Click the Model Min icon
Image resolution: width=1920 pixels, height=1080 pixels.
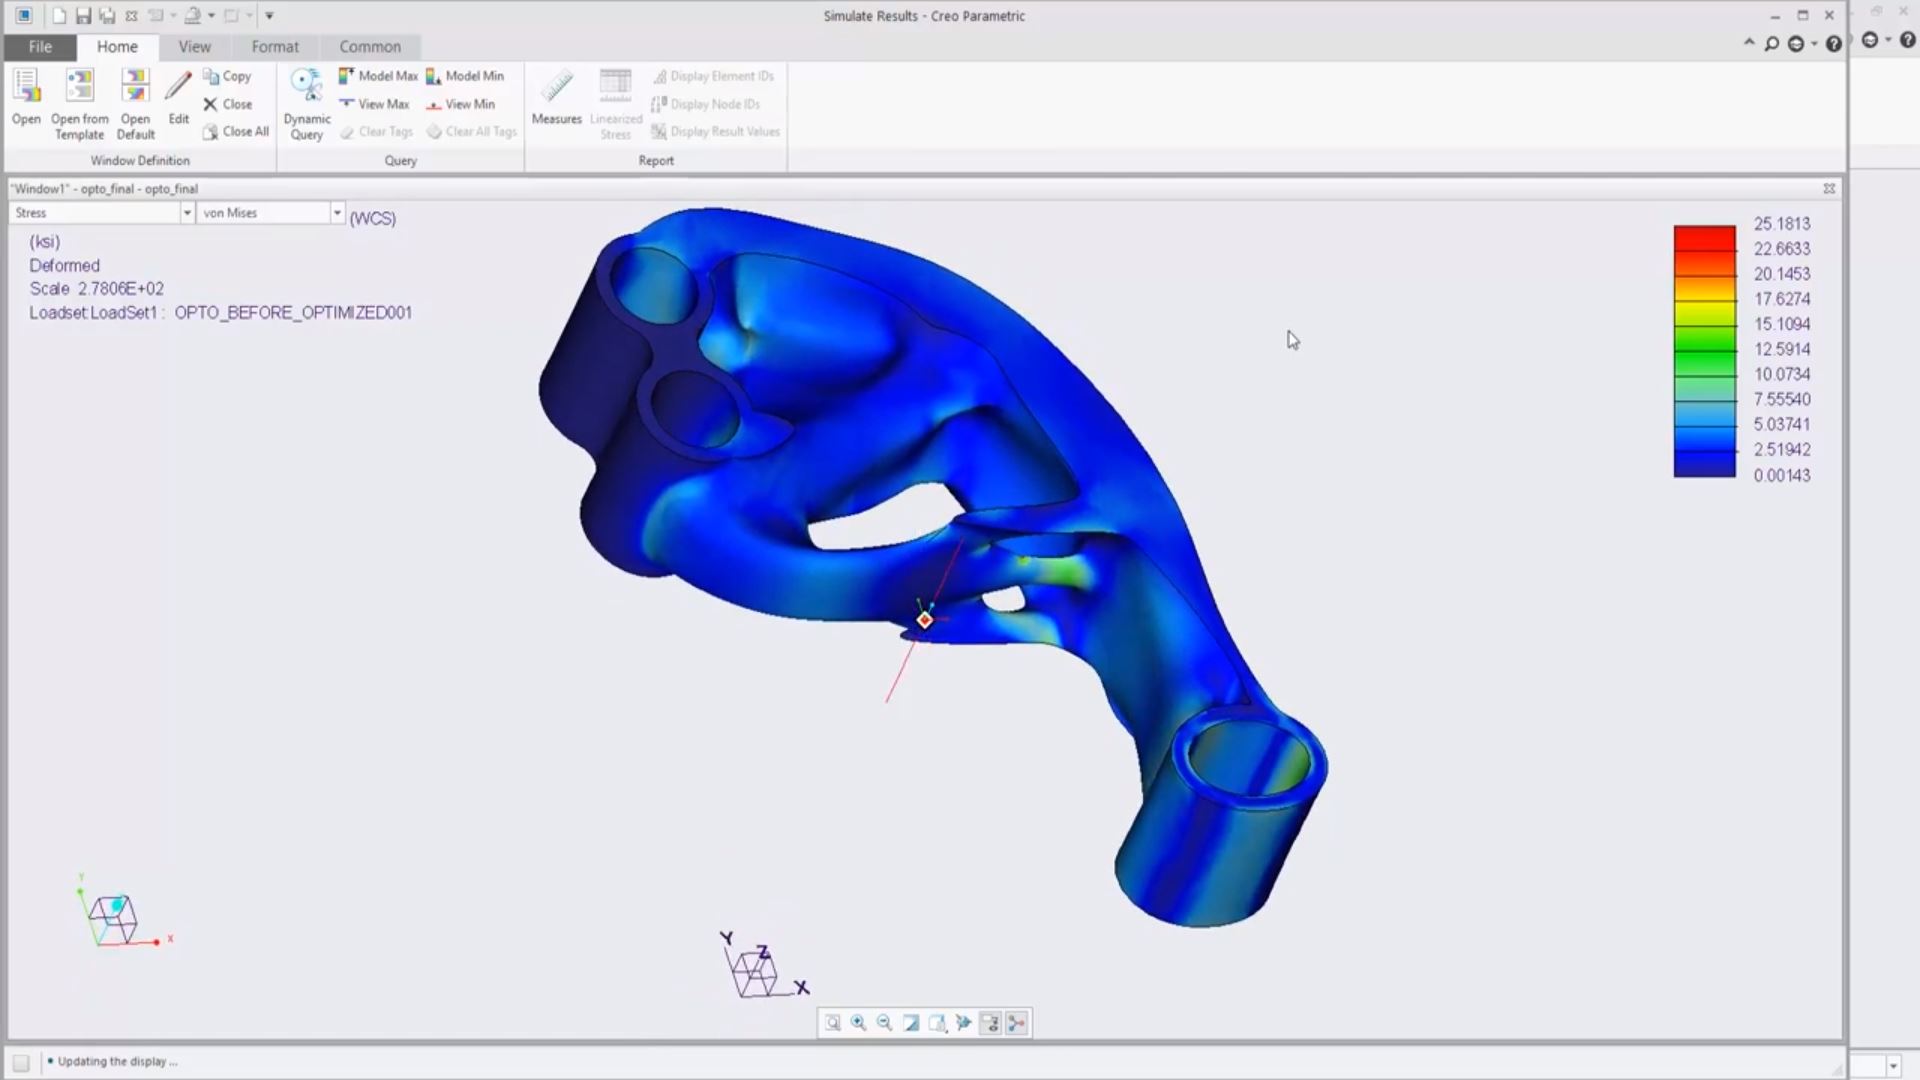coord(434,76)
